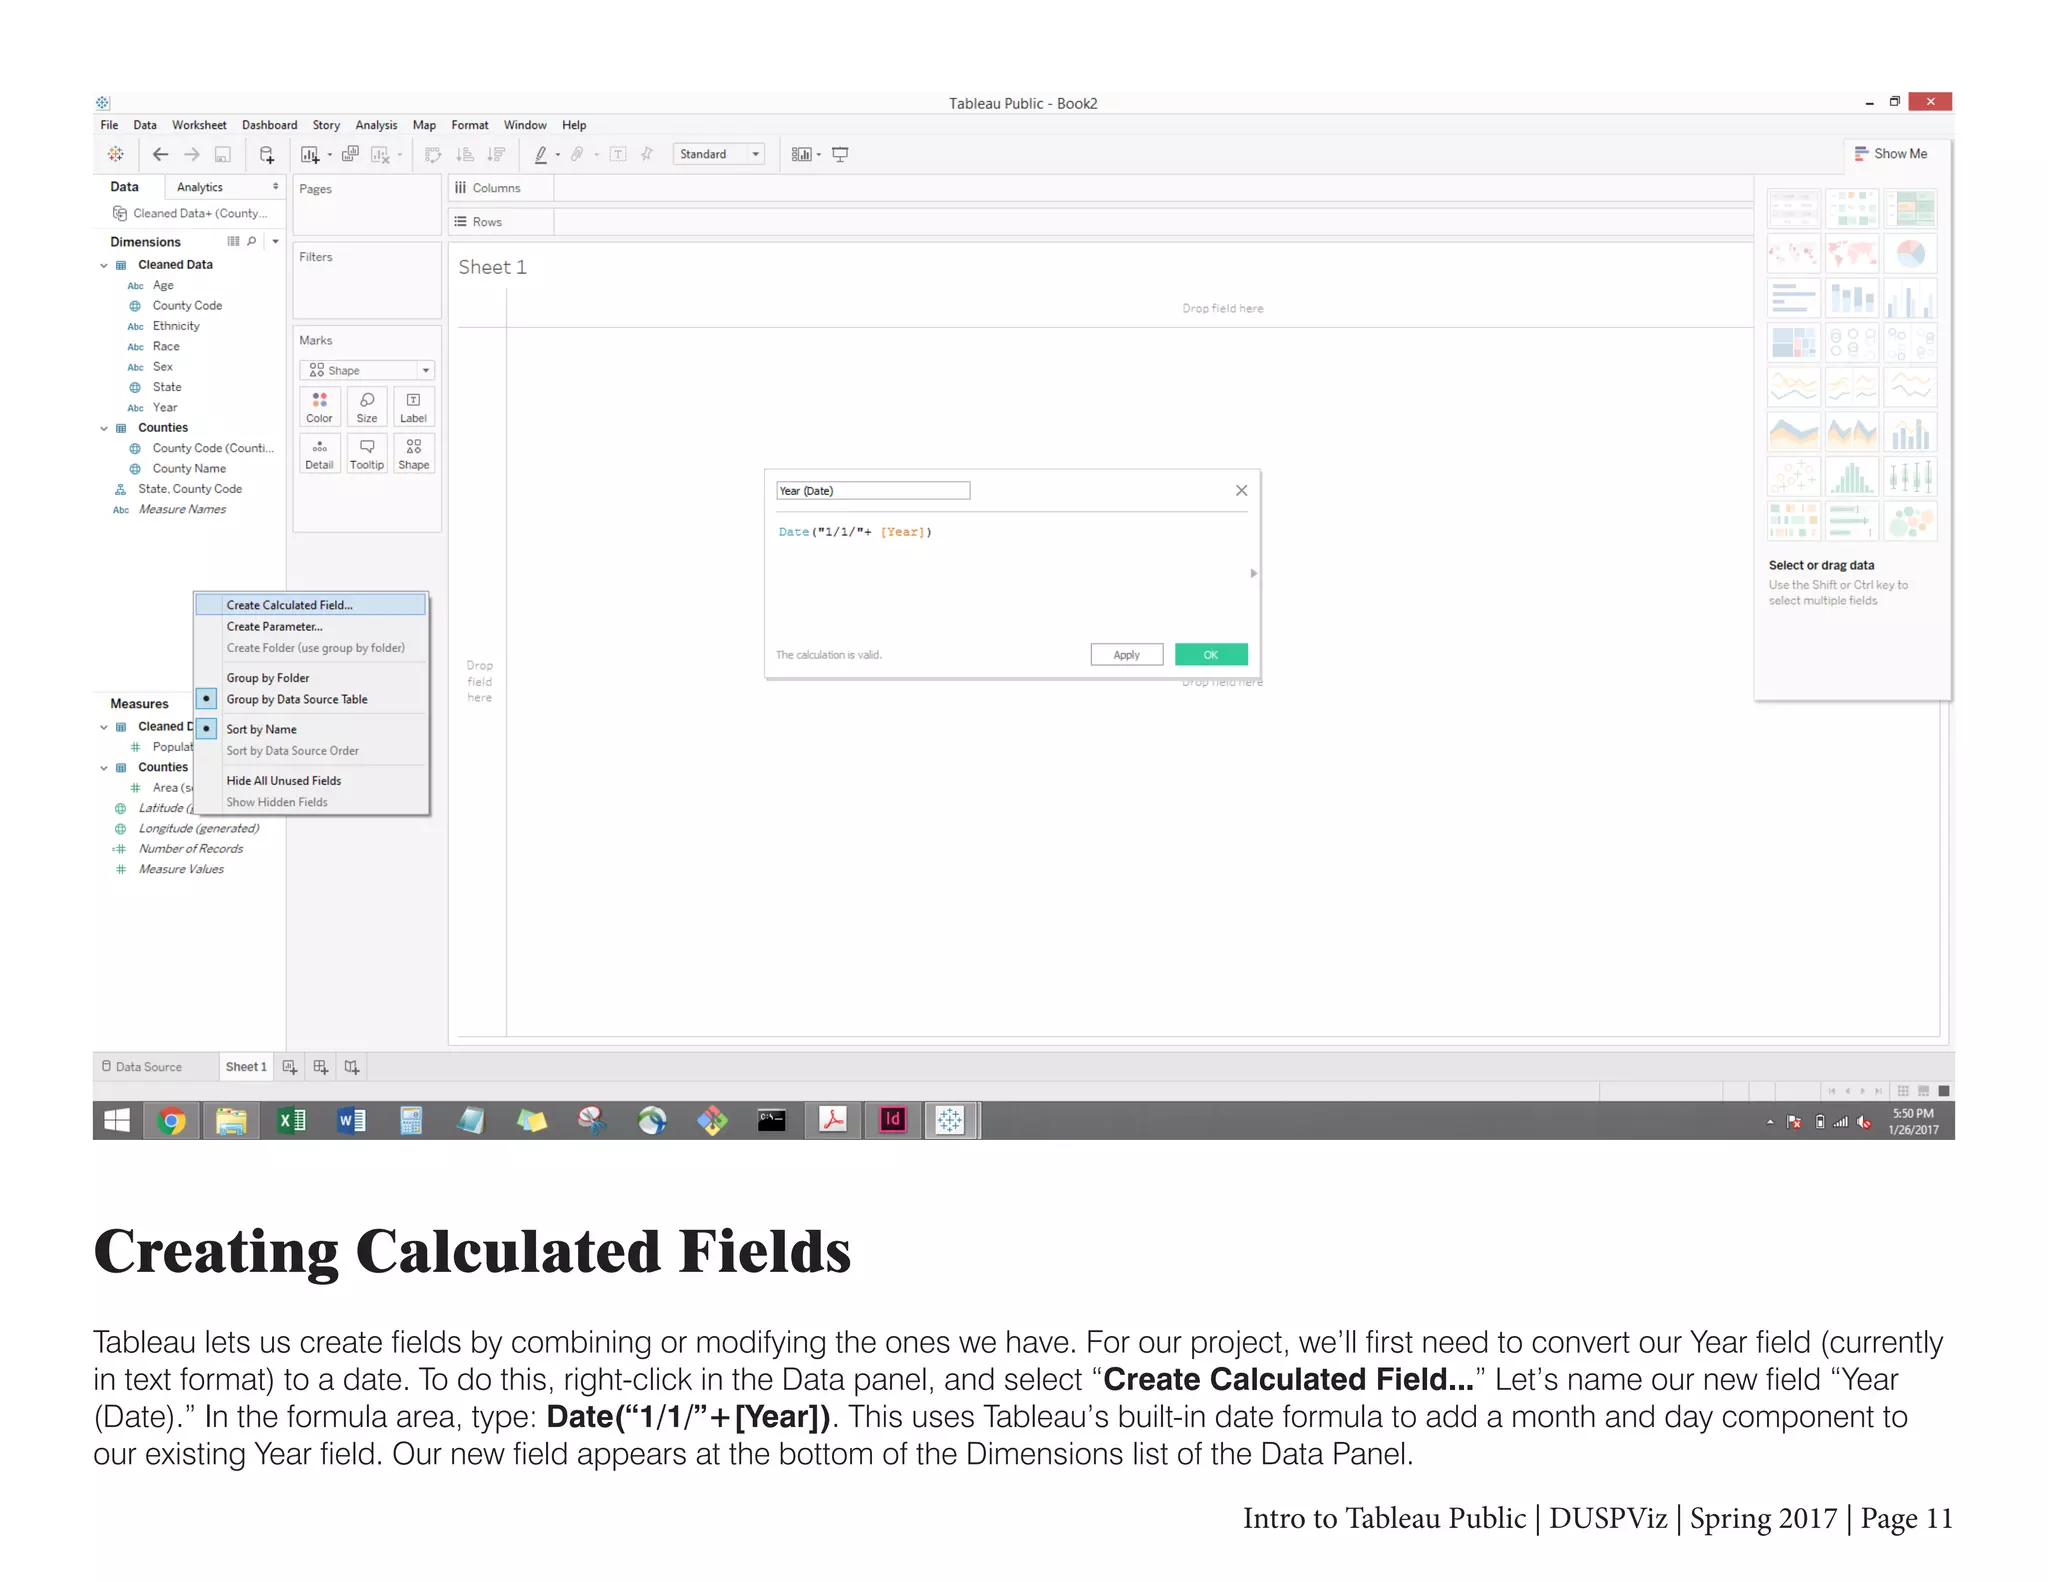Screen dimensions: 2048x1582
Task: Click the Shape button on Marks card
Action: pos(413,453)
